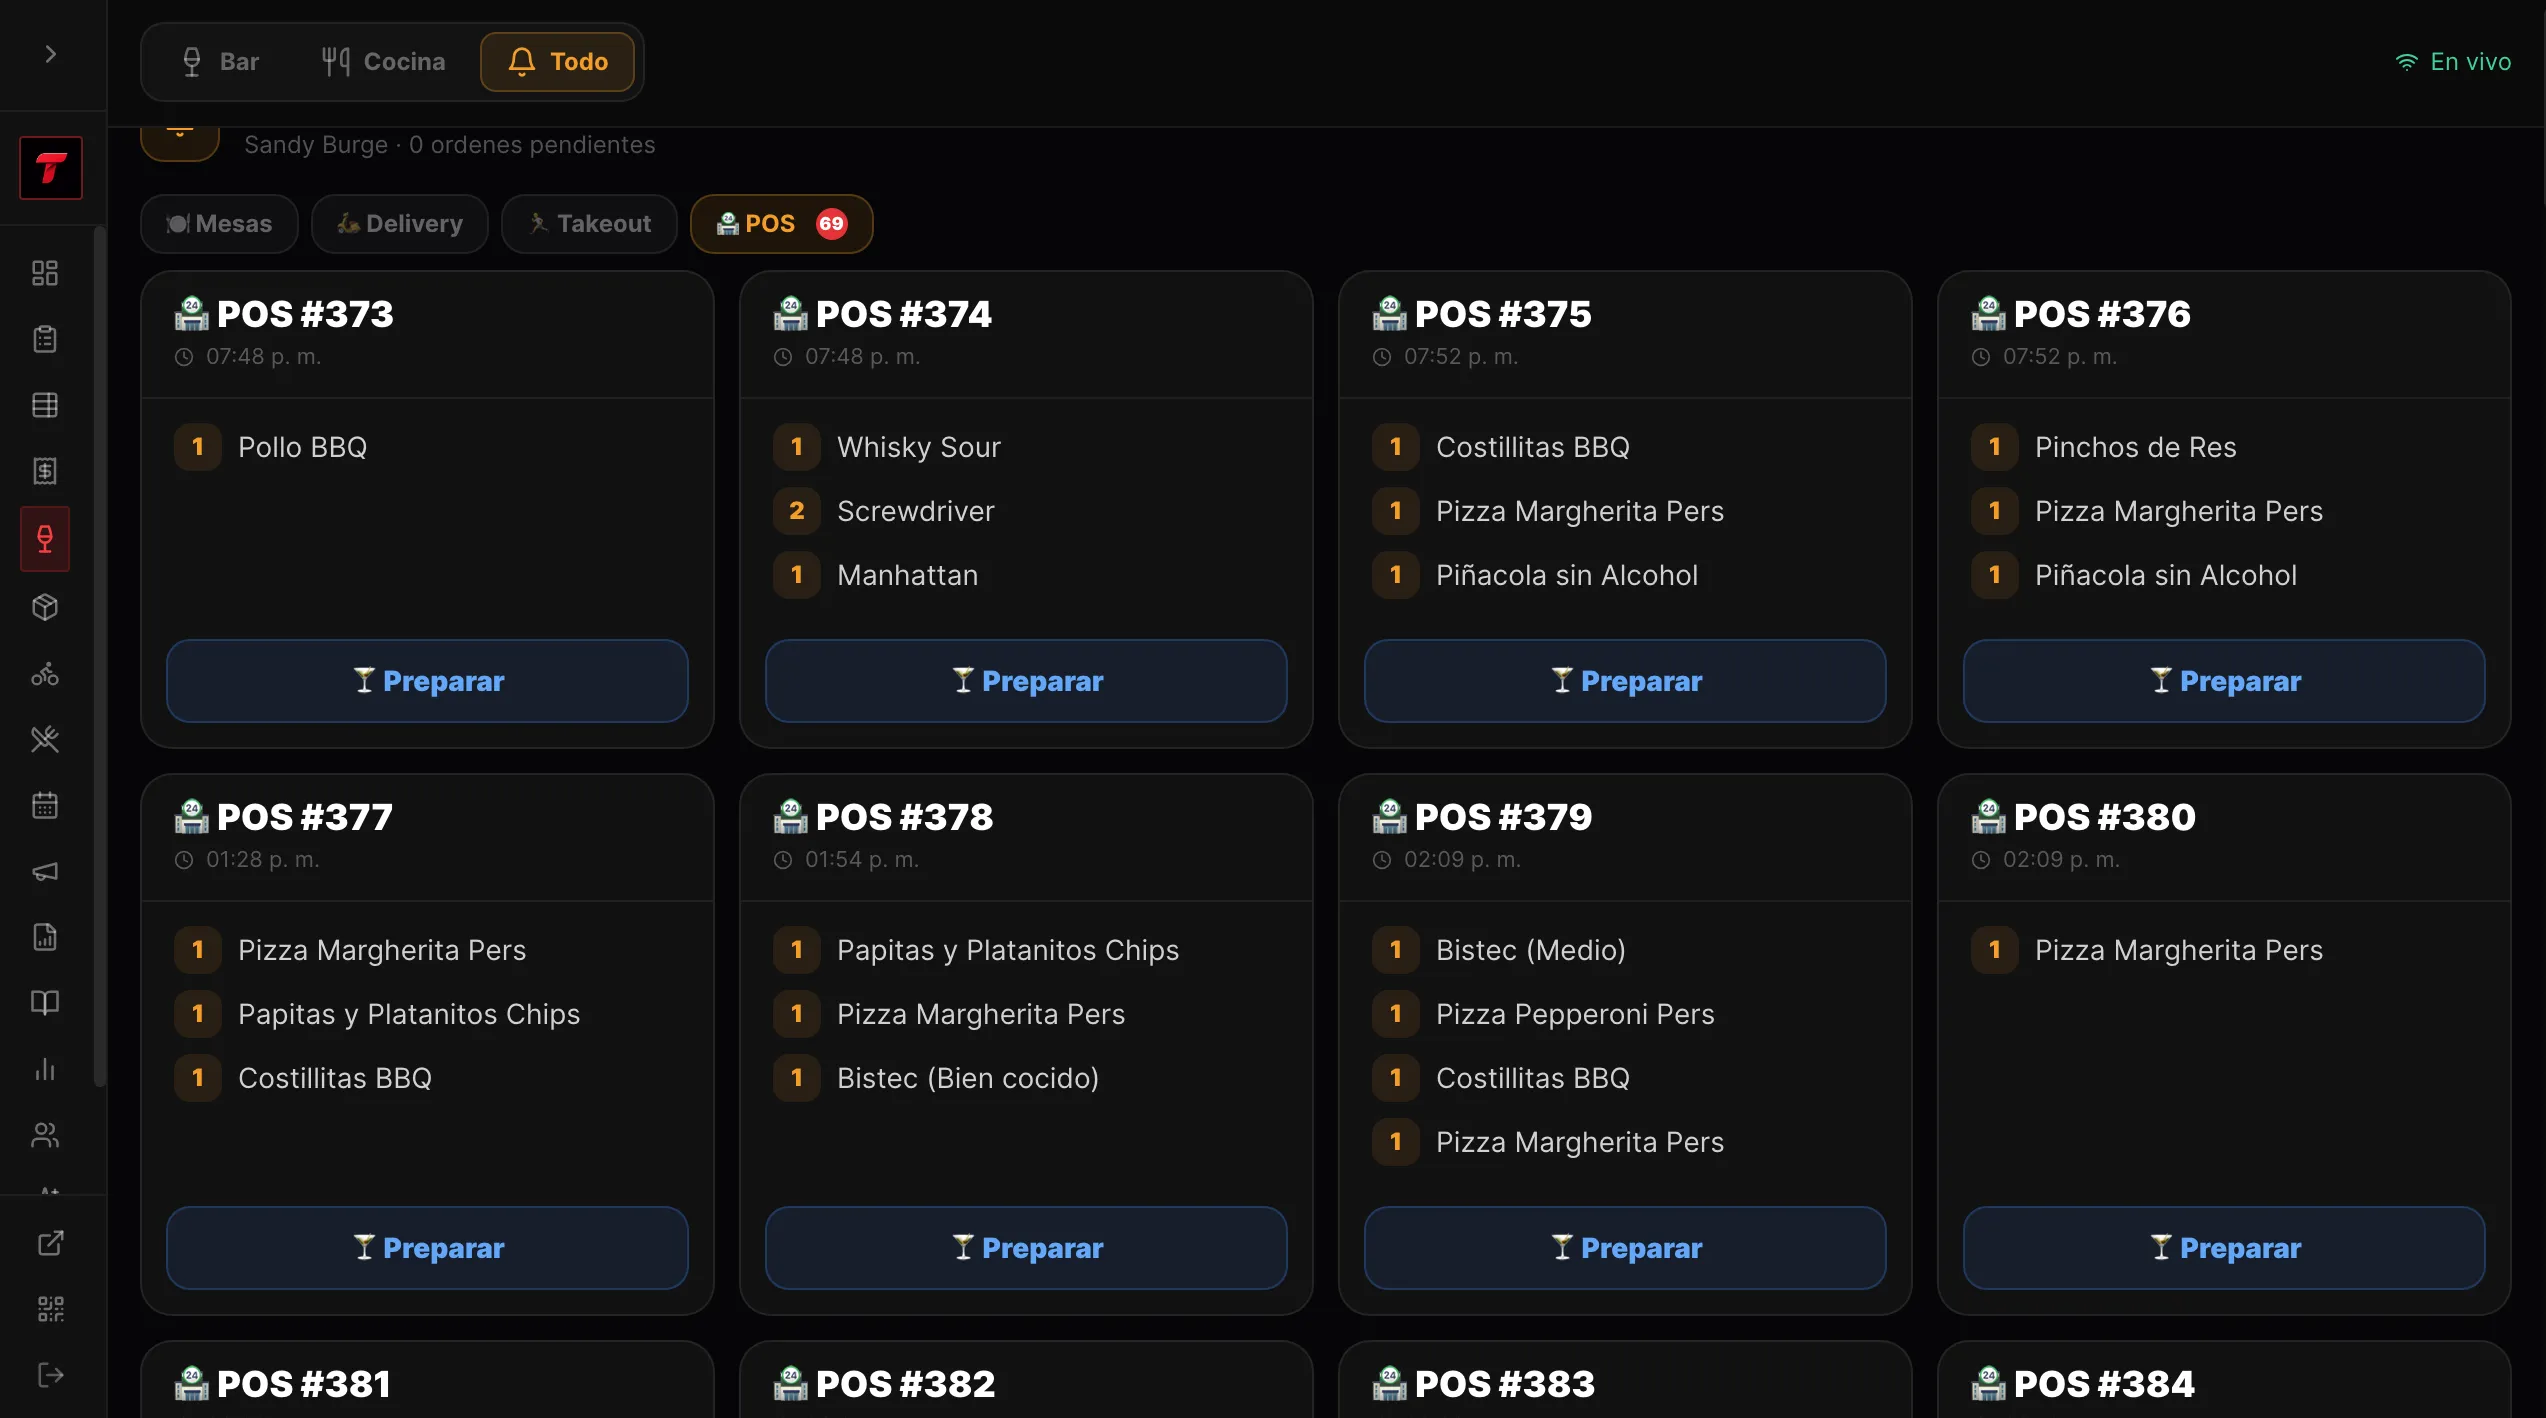This screenshot has width=2546, height=1418.
Task: Open the receipt dollar icon in sidebar
Action: (45, 471)
